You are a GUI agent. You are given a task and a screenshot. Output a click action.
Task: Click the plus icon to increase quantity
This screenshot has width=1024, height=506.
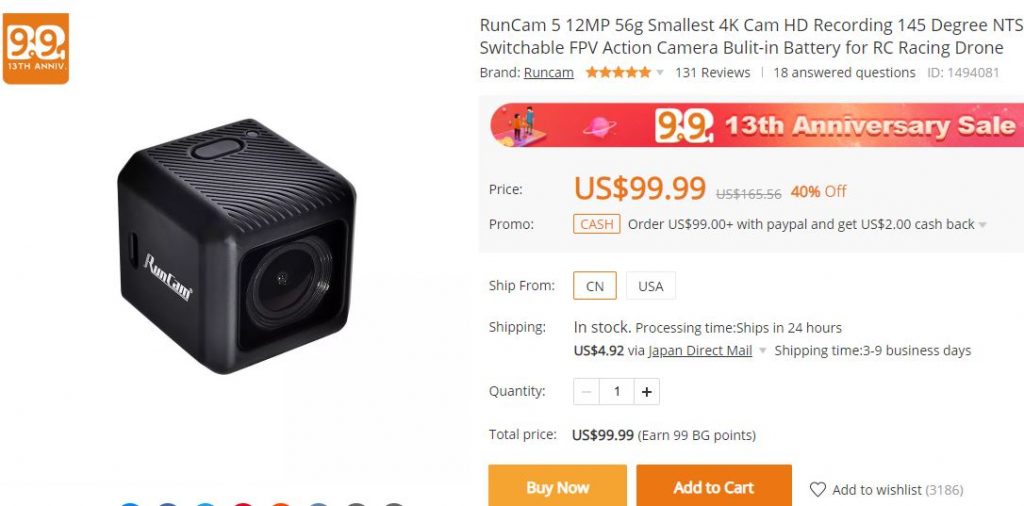(x=647, y=392)
